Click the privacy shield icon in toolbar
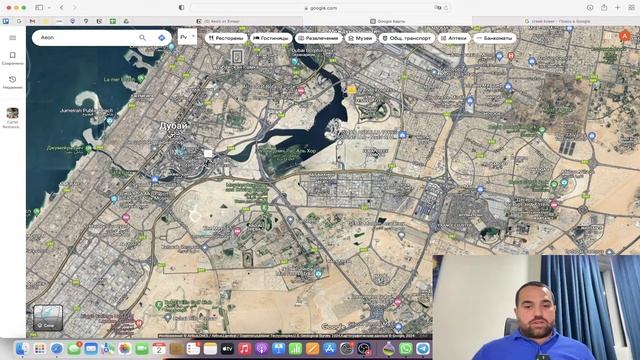This screenshot has width=640, height=360. click(x=181, y=7)
